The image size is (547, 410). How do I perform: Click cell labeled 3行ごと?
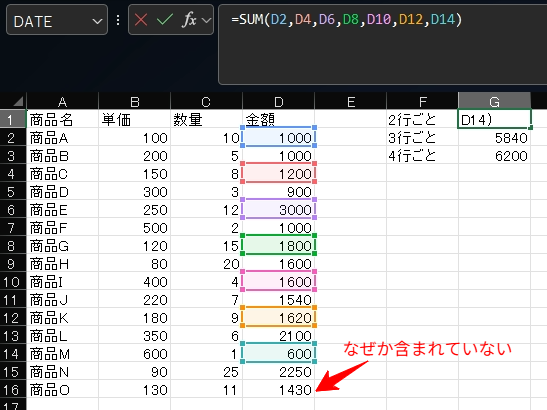click(x=422, y=137)
